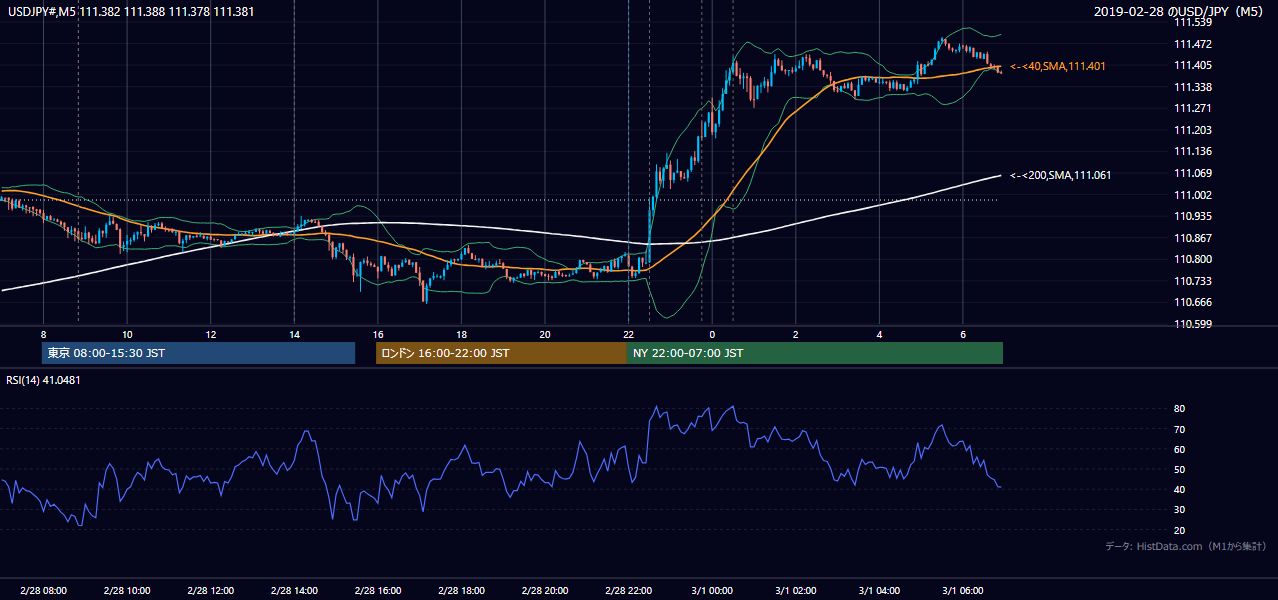Select the 2/28 08:00 time label
Image resolution: width=1278 pixels, height=600 pixels.
pyautogui.click(x=43, y=590)
